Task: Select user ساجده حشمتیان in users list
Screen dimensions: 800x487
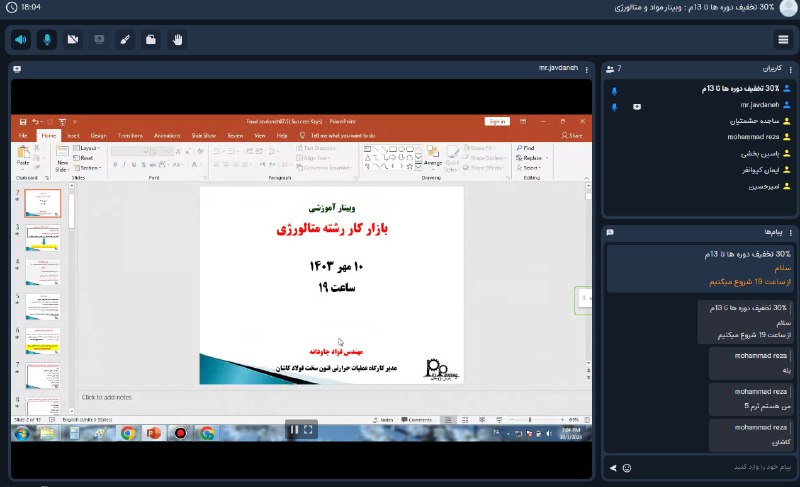Action: [754, 121]
